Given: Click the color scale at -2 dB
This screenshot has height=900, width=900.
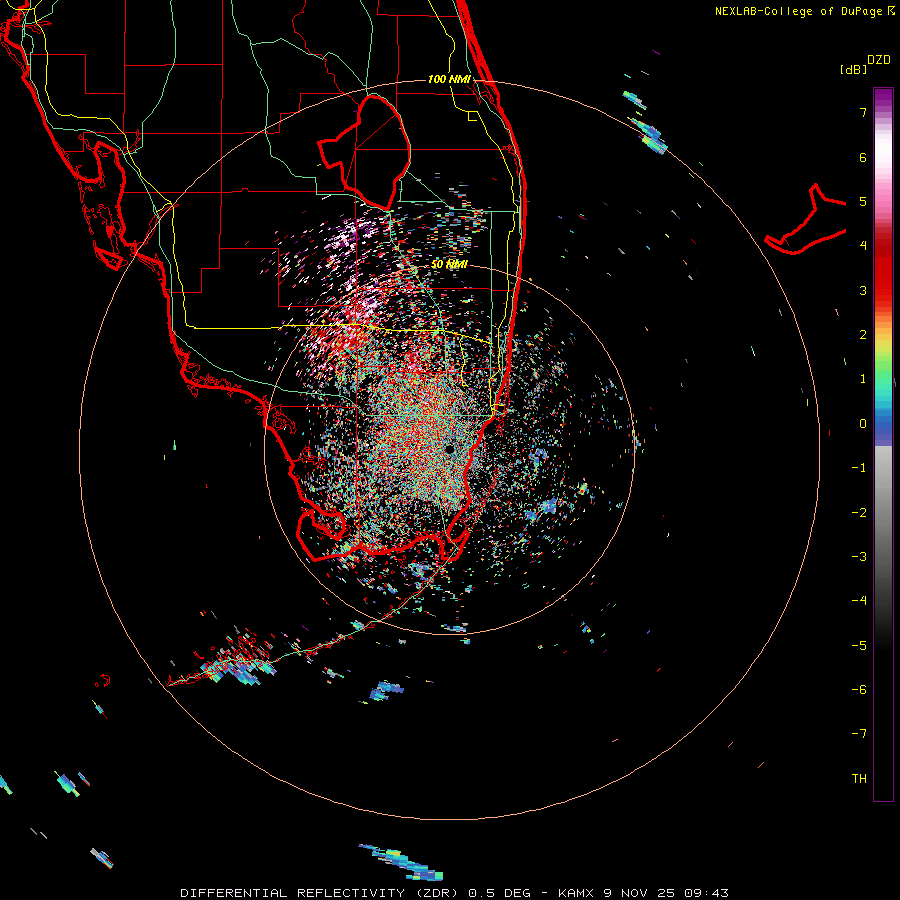Looking at the screenshot, I should pos(883,513).
